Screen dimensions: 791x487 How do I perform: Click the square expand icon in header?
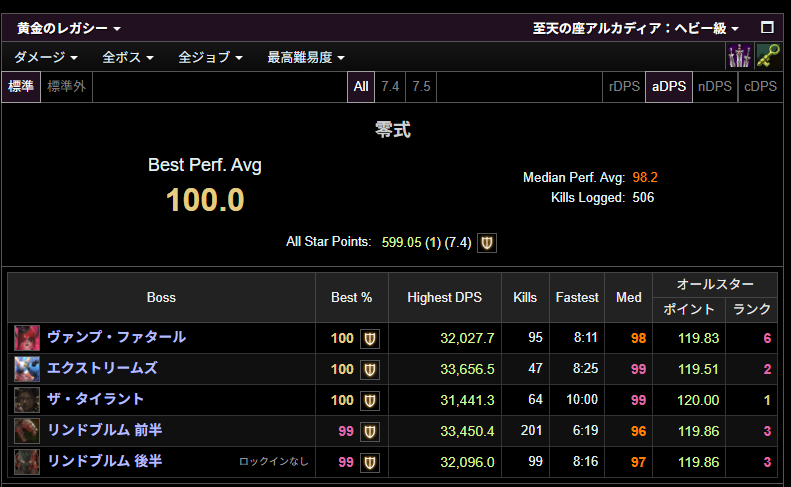[x=767, y=27]
